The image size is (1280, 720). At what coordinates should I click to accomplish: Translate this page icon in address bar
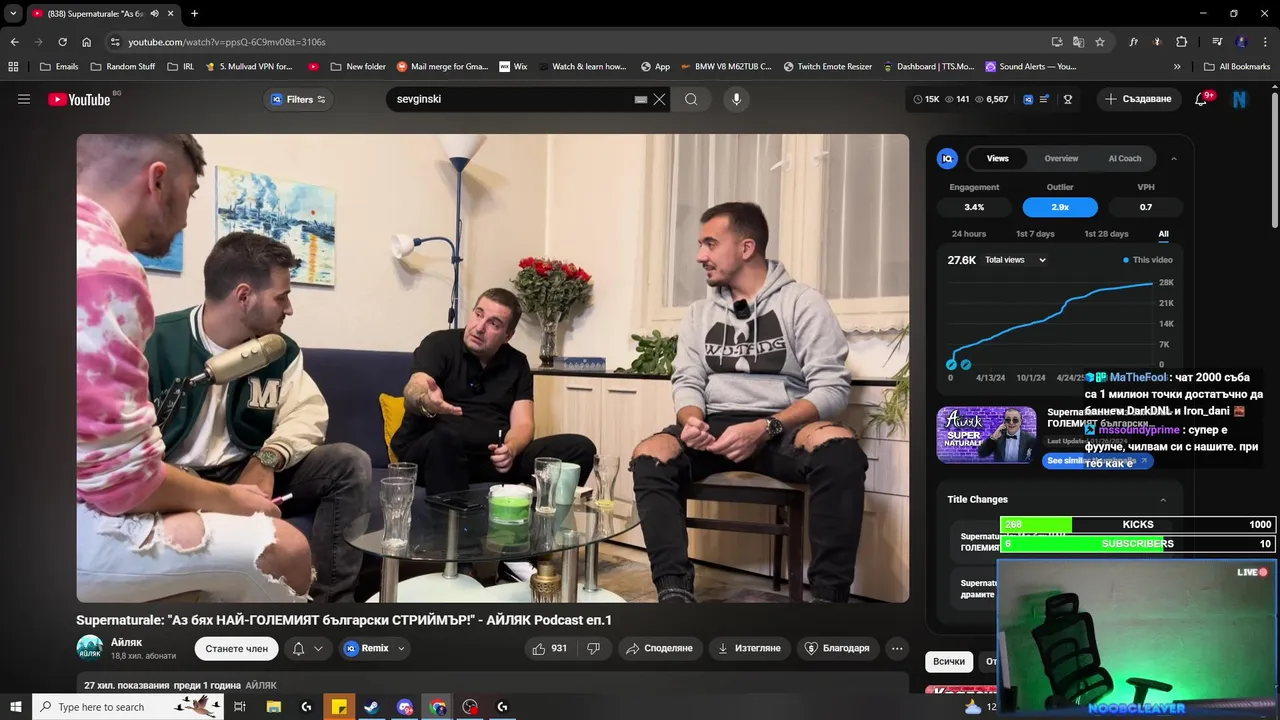click(x=1078, y=42)
